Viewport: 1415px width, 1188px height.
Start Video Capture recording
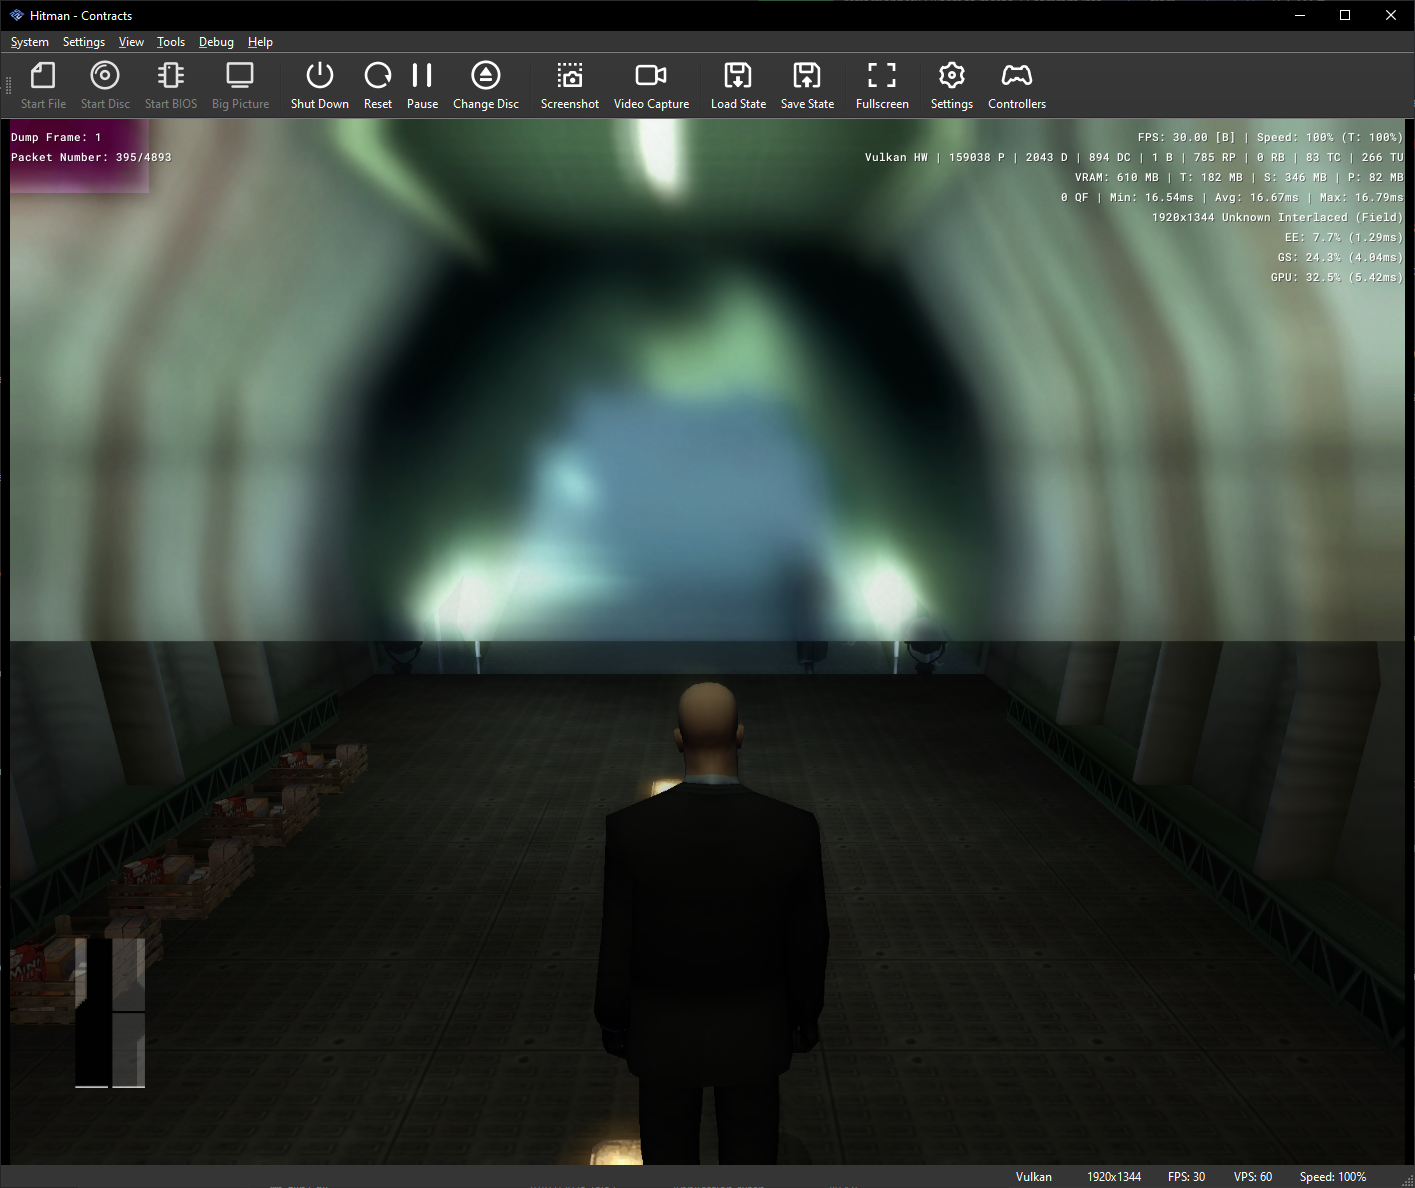pos(651,86)
